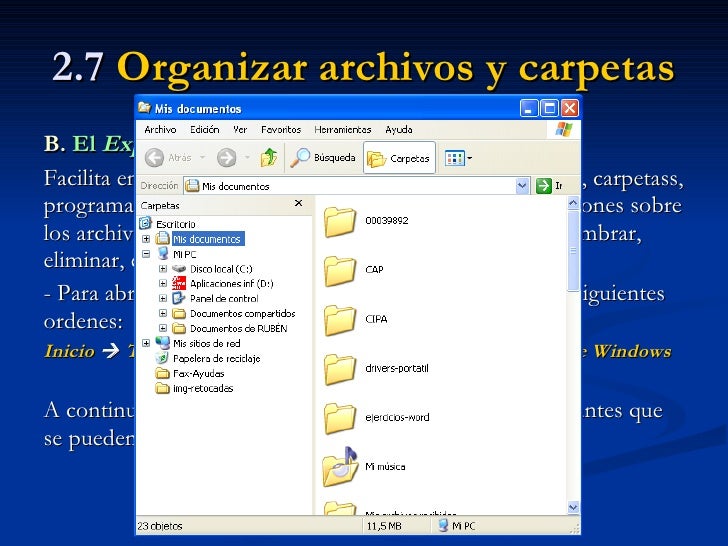Click the 00039892 folder name
This screenshot has height=546, width=728.
click(387, 221)
